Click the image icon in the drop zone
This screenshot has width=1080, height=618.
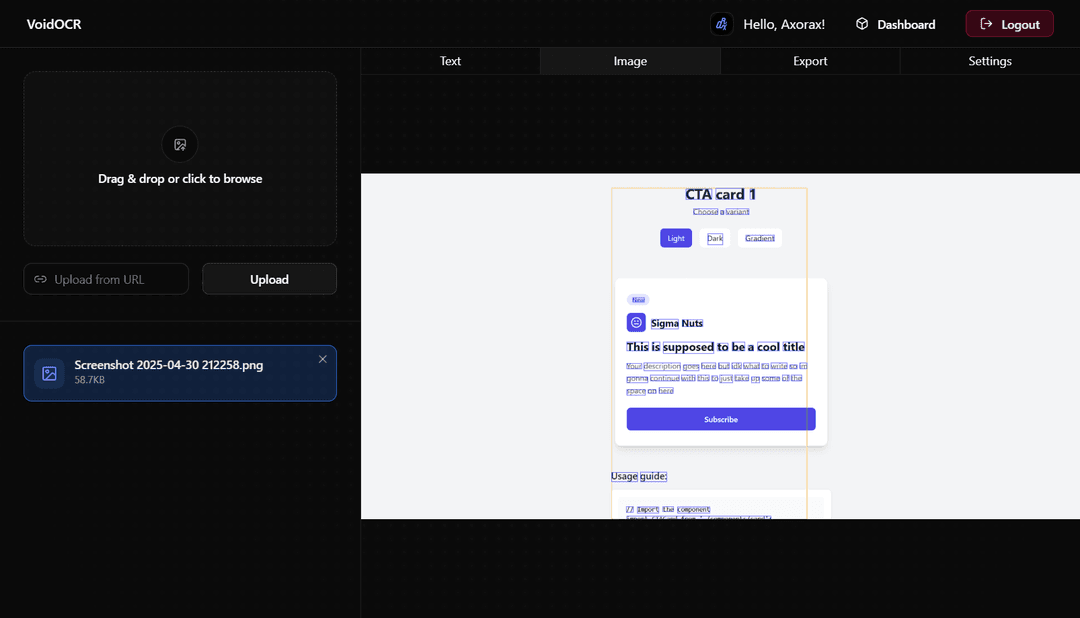[179, 144]
